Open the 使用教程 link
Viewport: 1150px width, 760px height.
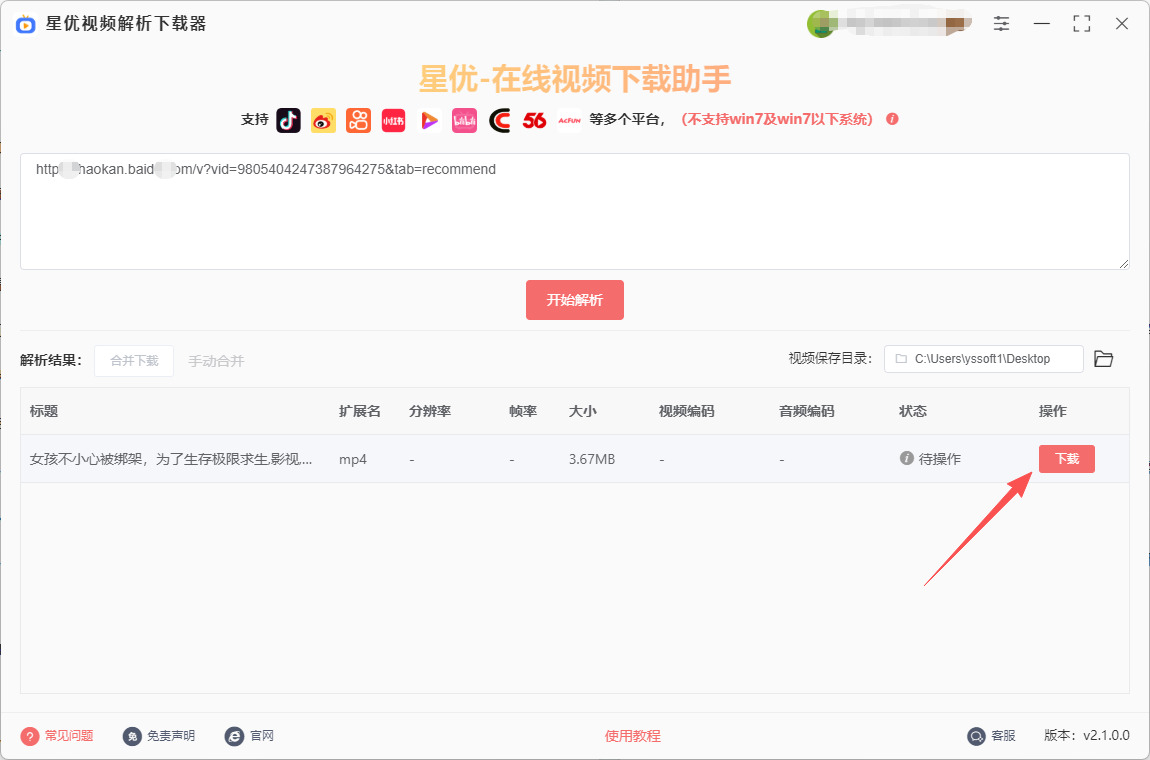(x=632, y=736)
